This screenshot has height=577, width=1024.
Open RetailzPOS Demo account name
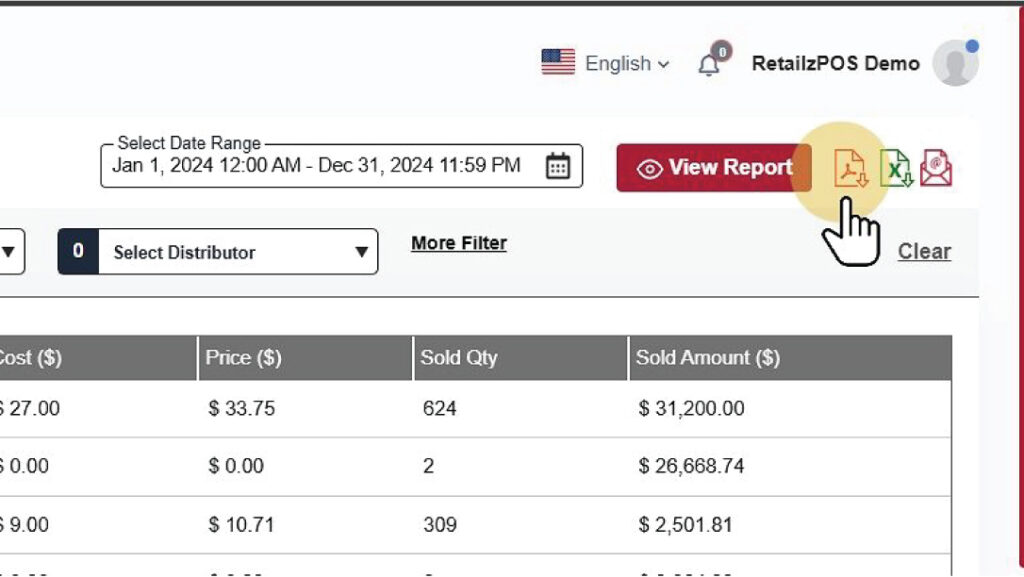click(835, 64)
